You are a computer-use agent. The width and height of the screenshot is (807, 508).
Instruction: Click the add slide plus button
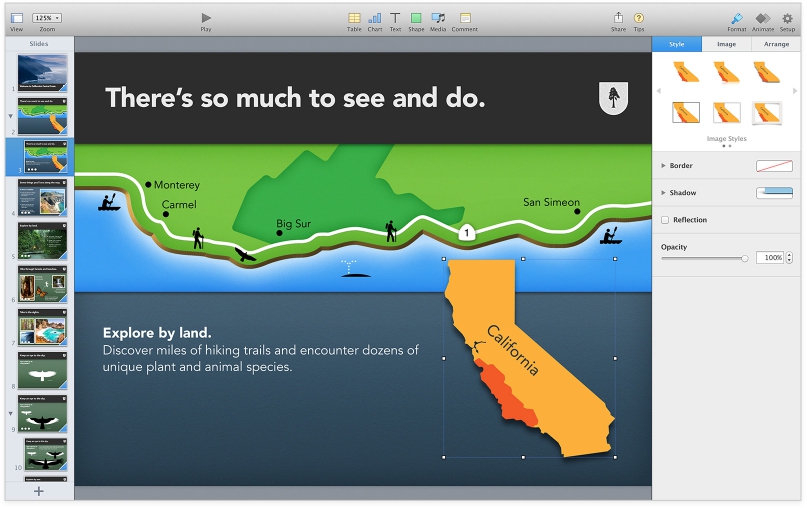(39, 491)
